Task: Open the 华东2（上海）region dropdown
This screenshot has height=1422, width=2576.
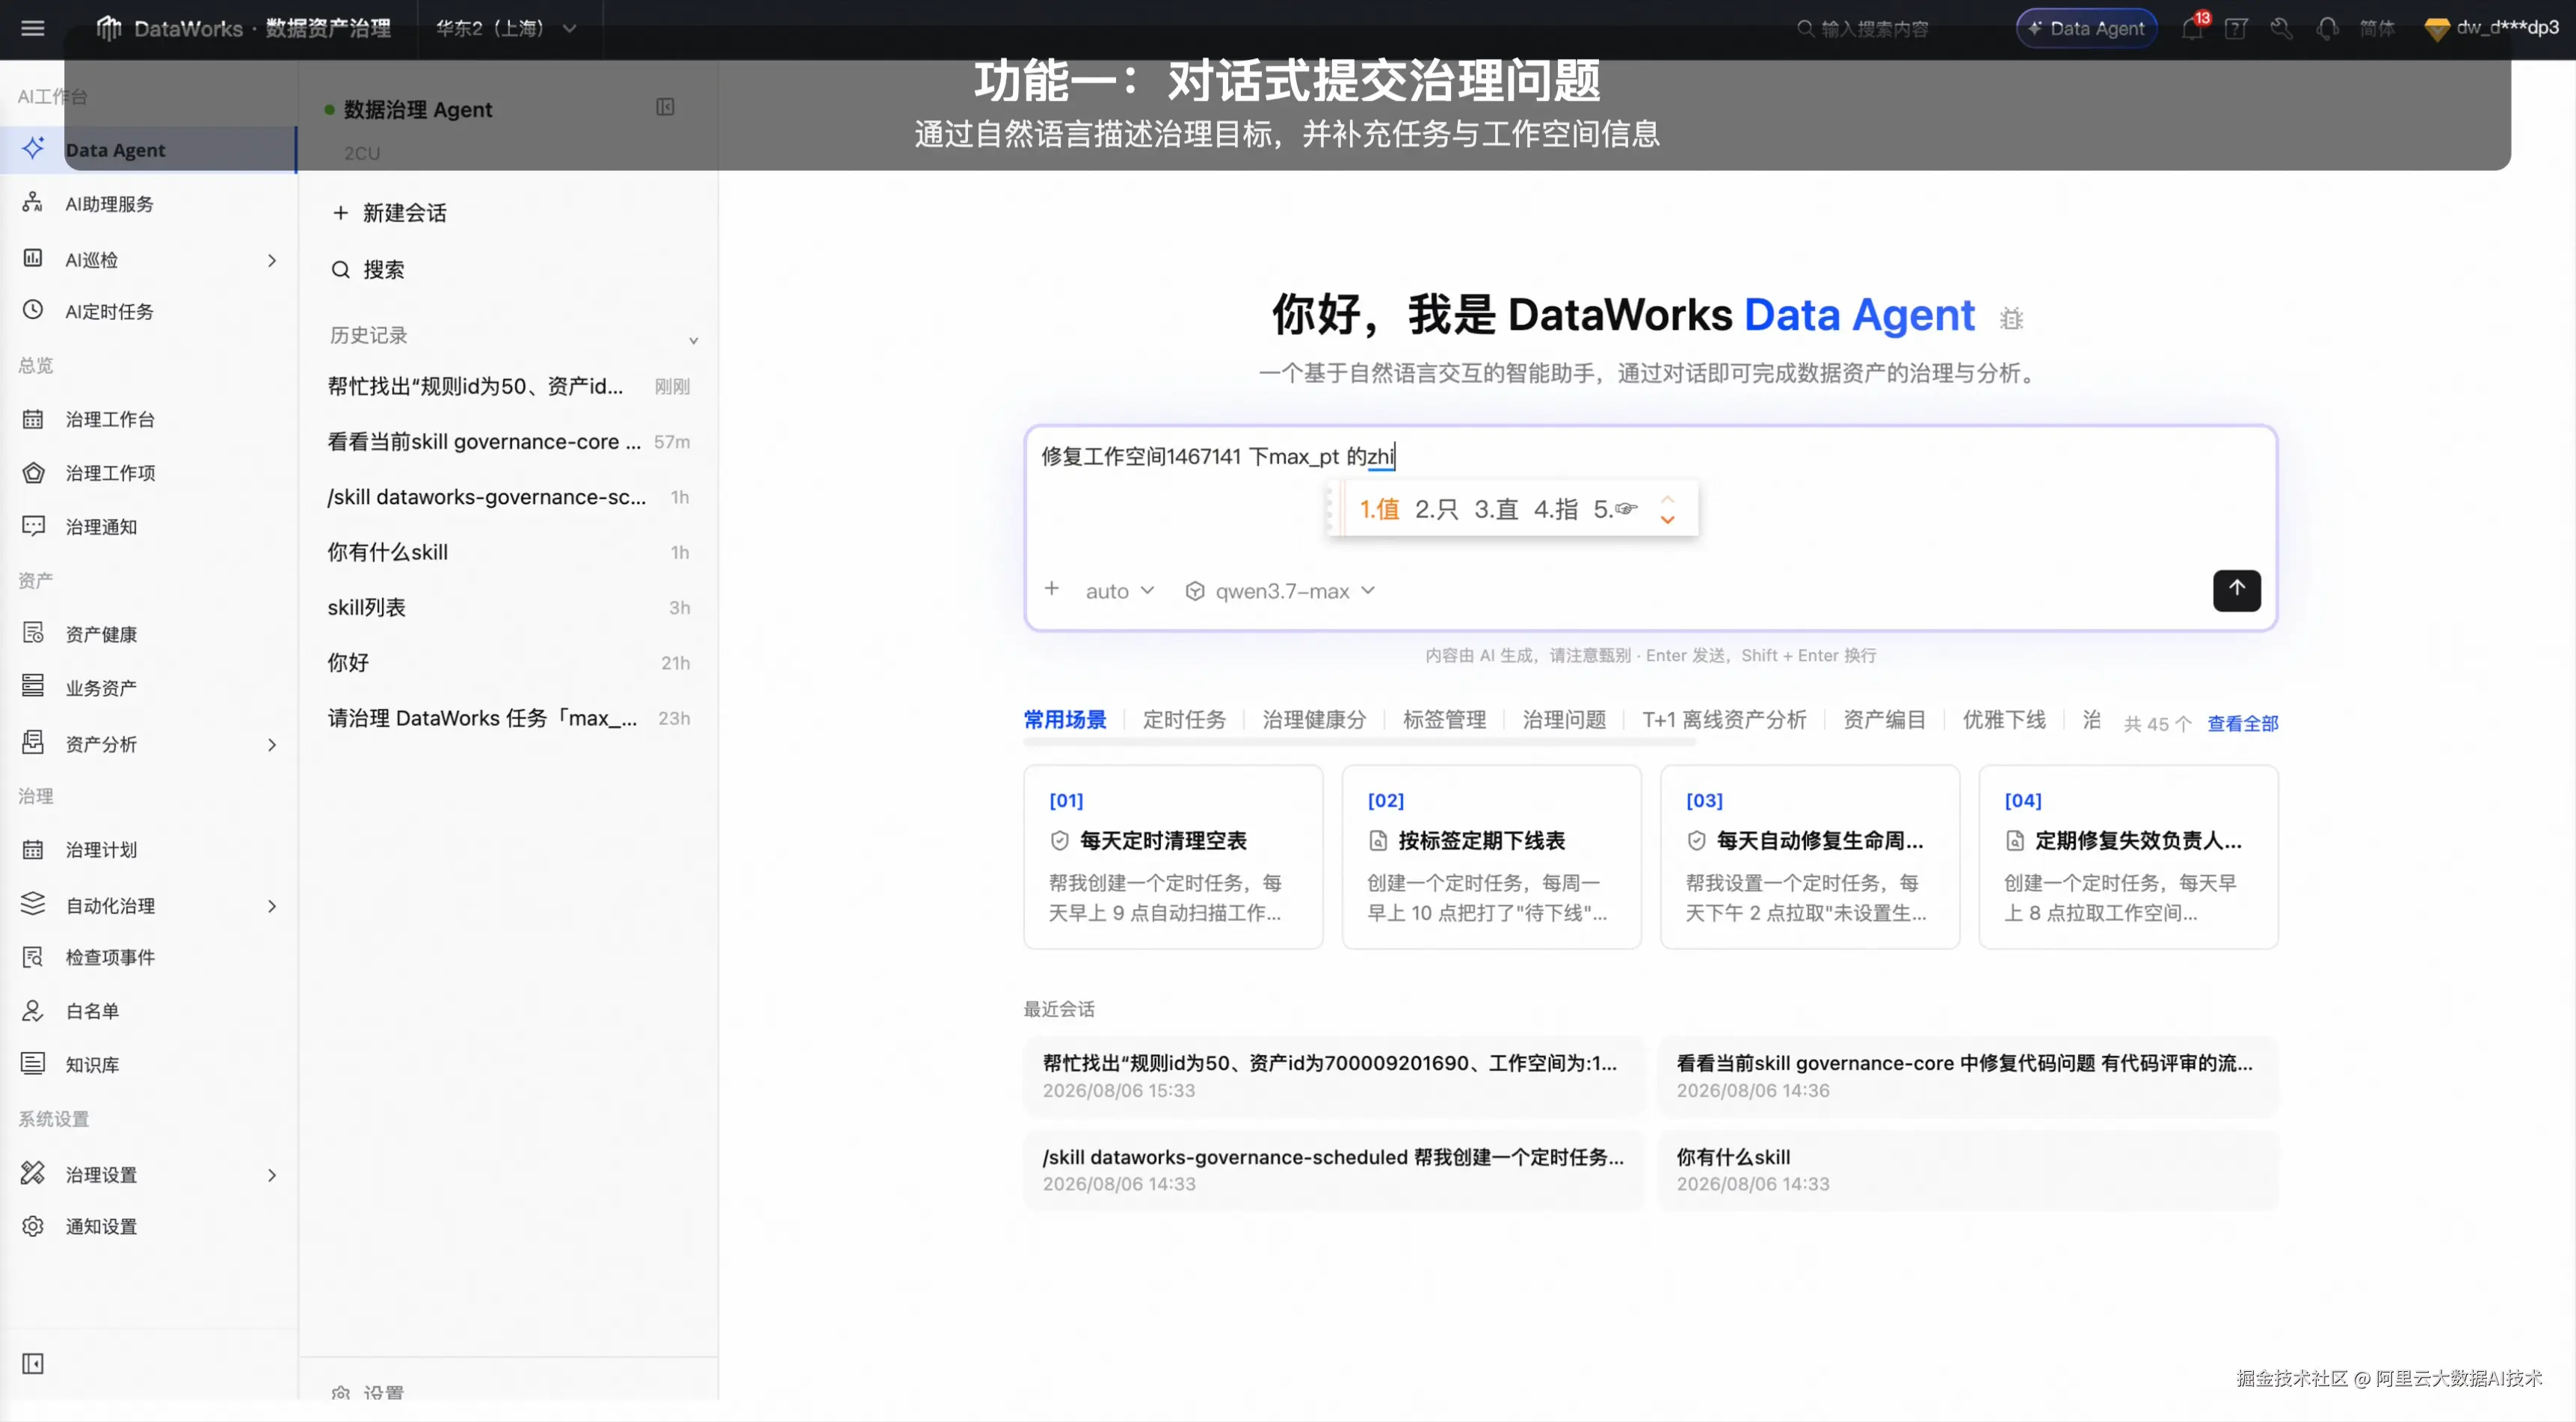Action: pos(506,28)
